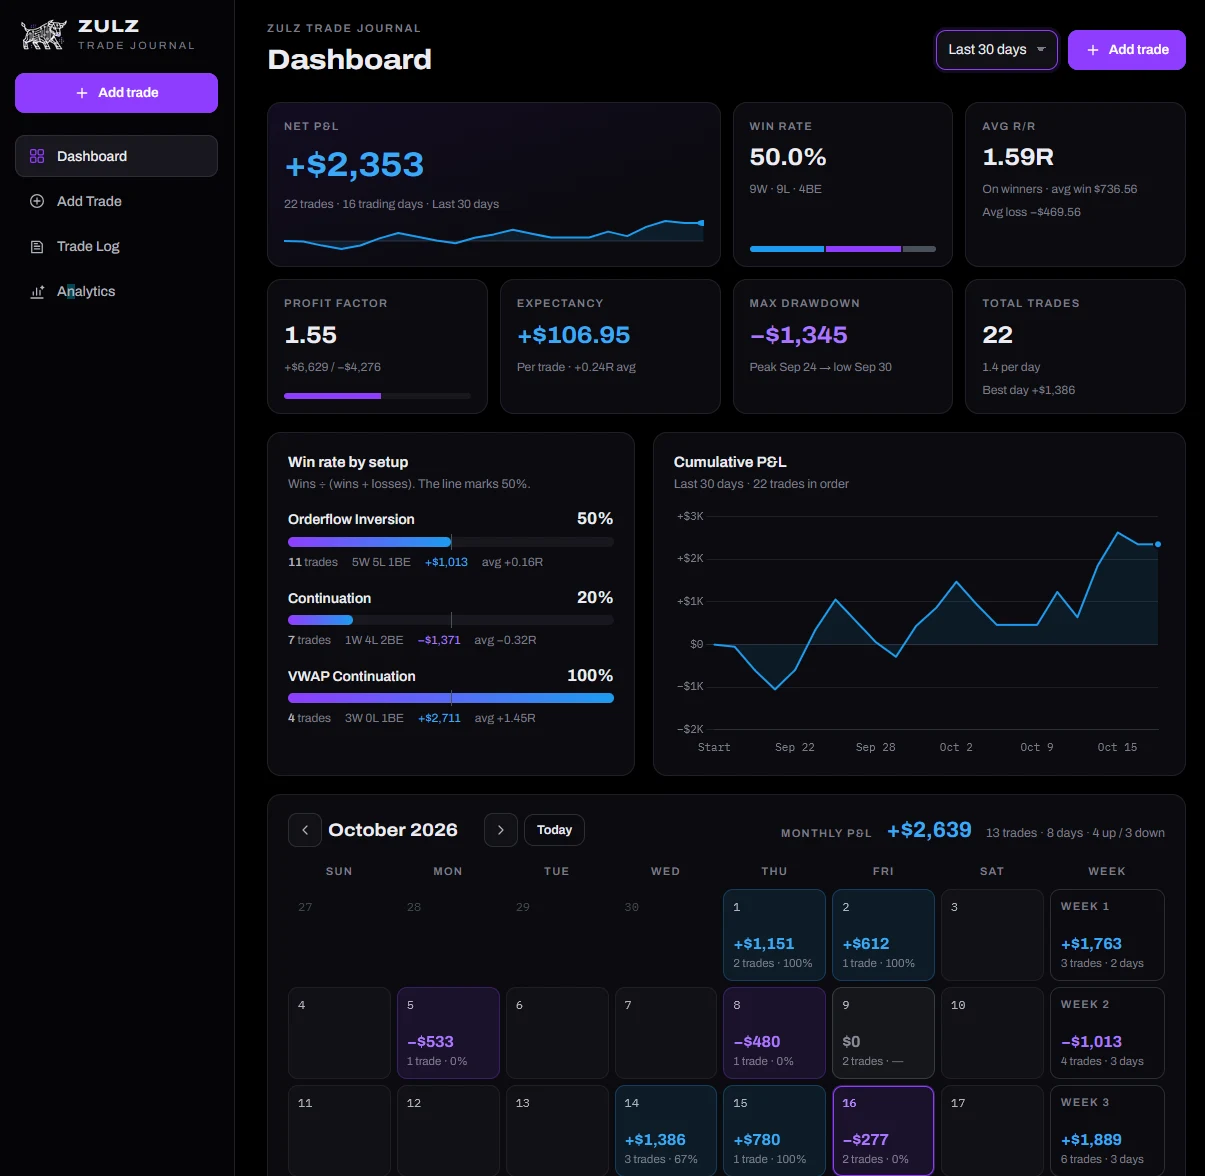Select October 5 calendar day showing −$533

(448, 1033)
